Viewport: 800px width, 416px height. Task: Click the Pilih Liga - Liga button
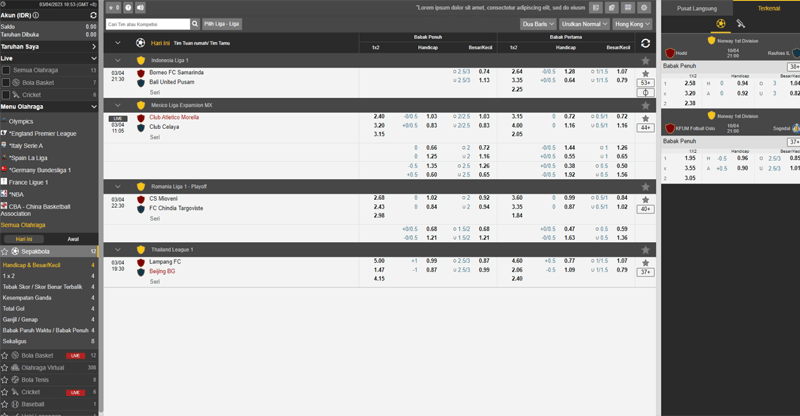[221, 23]
